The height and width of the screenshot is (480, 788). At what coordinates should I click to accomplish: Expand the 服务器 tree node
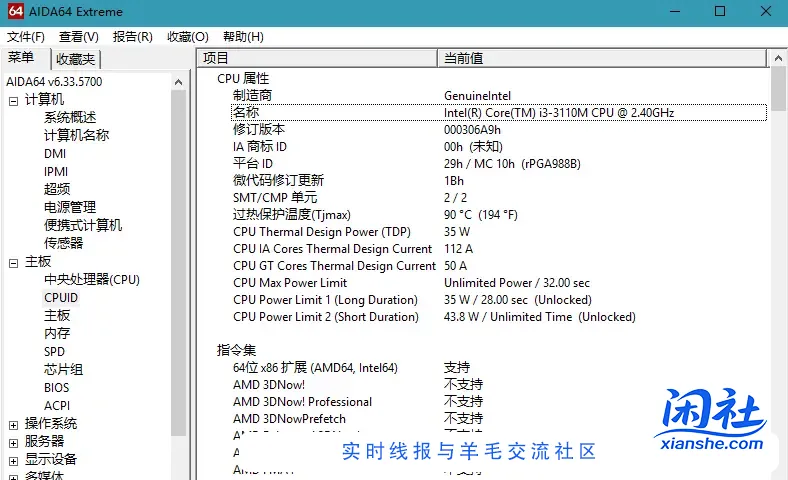(x=13, y=442)
